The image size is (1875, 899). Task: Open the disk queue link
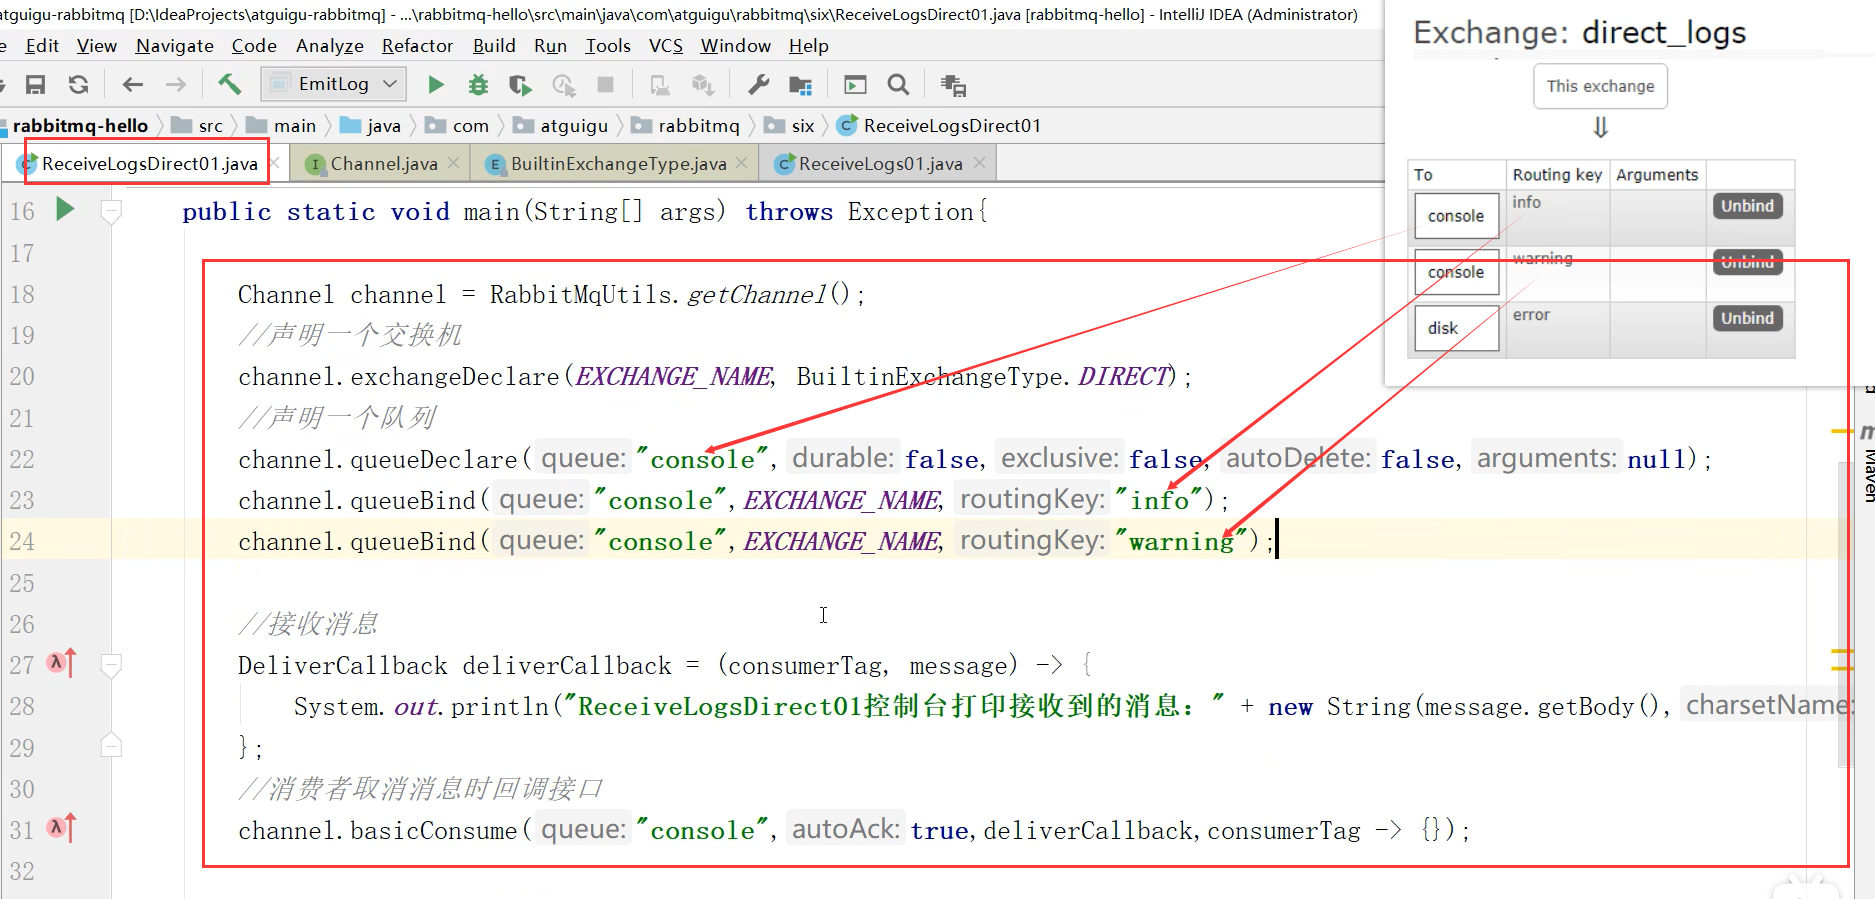pyautogui.click(x=1456, y=328)
